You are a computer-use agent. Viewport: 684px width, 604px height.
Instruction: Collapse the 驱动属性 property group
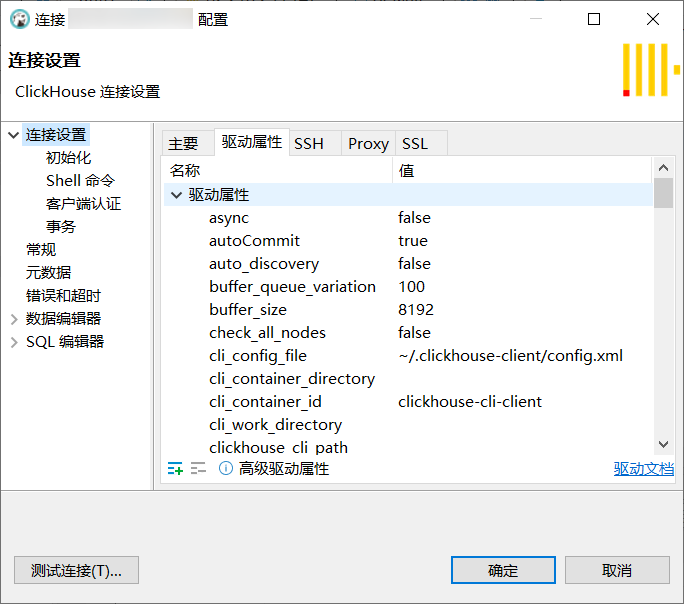176,195
